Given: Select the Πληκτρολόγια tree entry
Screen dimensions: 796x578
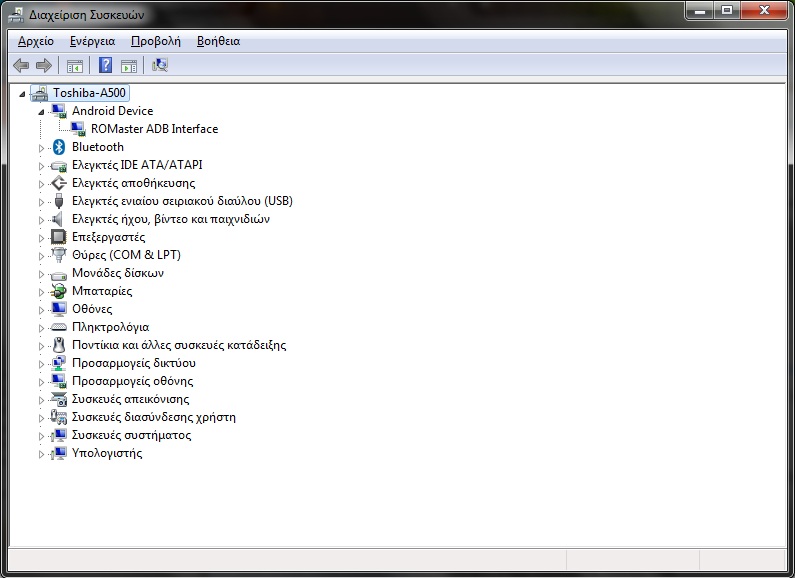Looking at the screenshot, I should [110, 327].
